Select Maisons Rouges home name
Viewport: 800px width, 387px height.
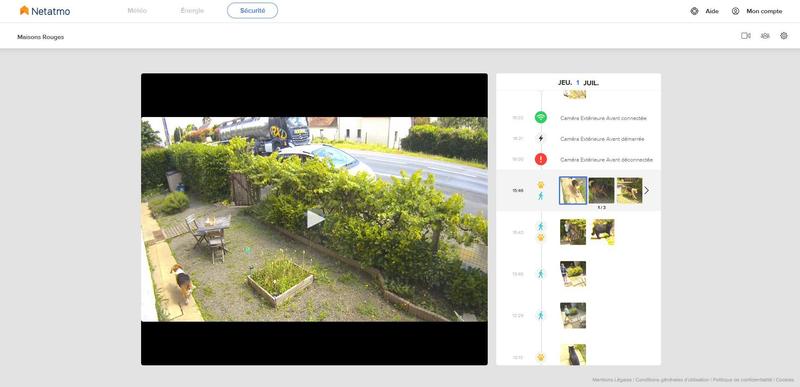(x=41, y=37)
